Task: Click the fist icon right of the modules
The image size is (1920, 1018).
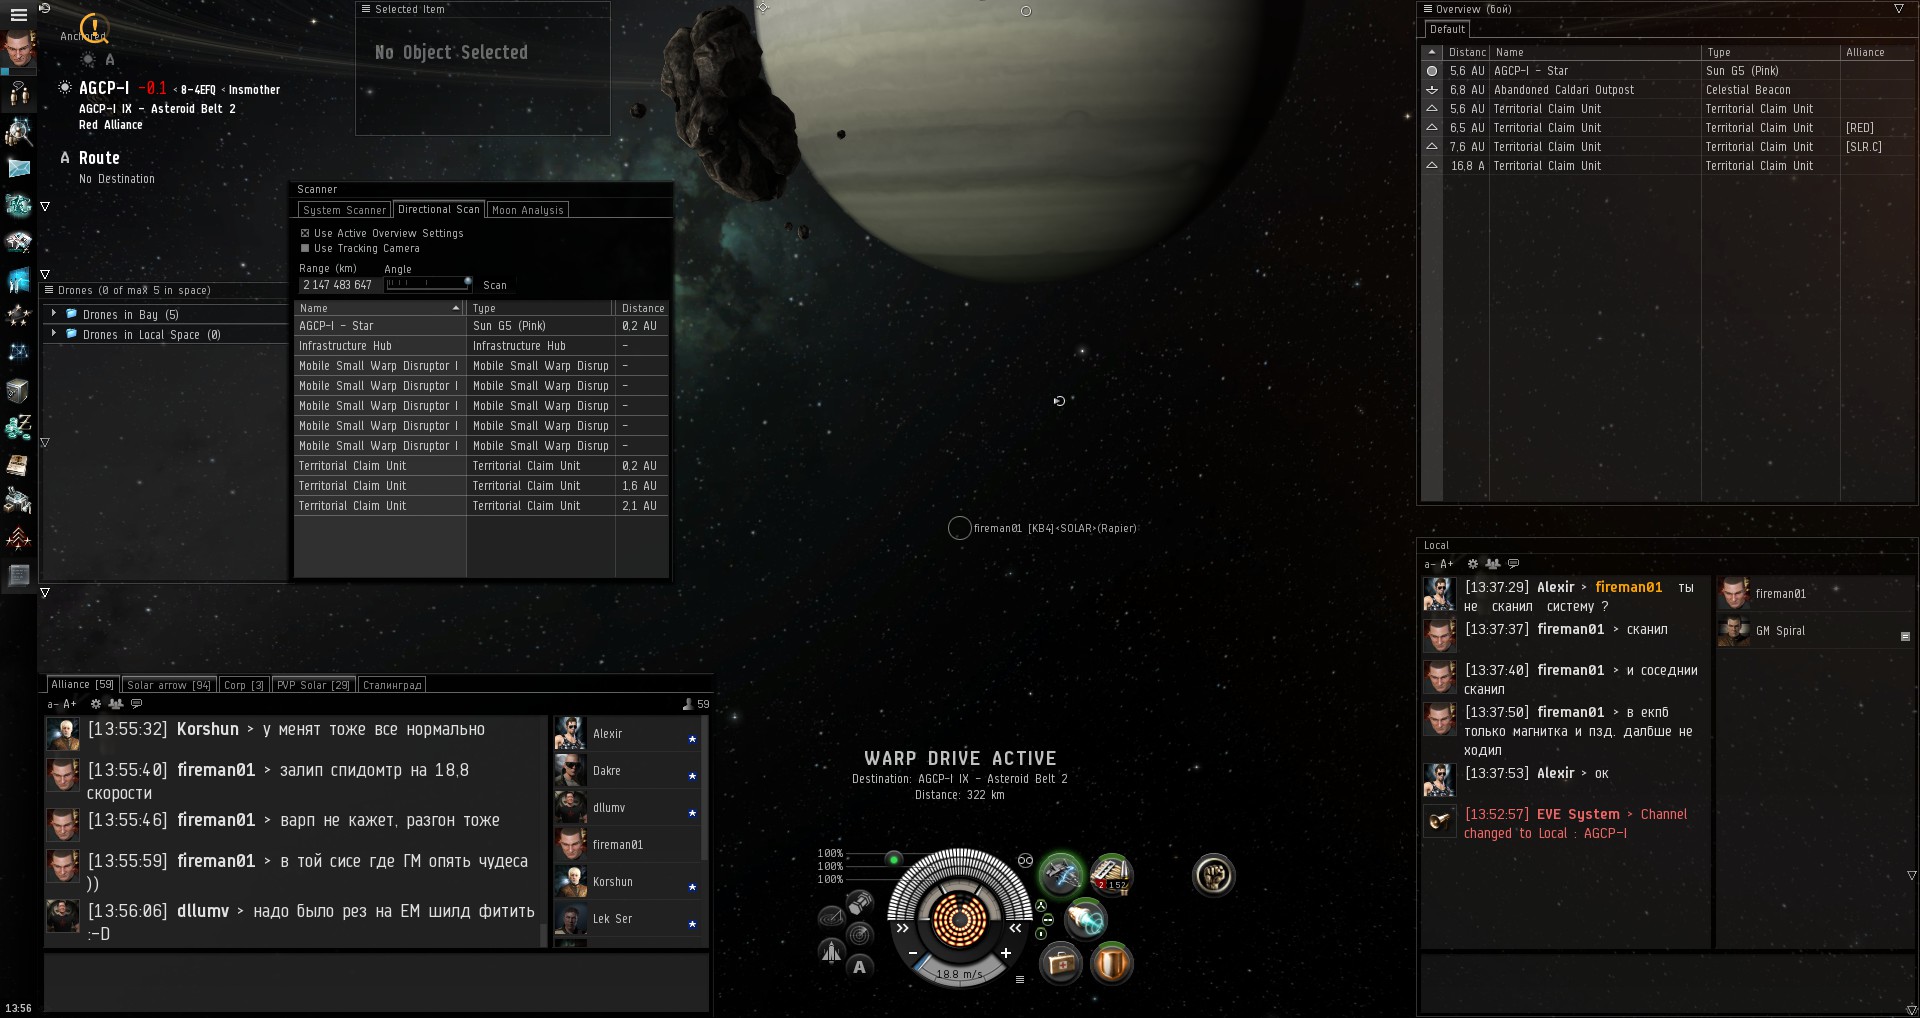Action: (1214, 875)
